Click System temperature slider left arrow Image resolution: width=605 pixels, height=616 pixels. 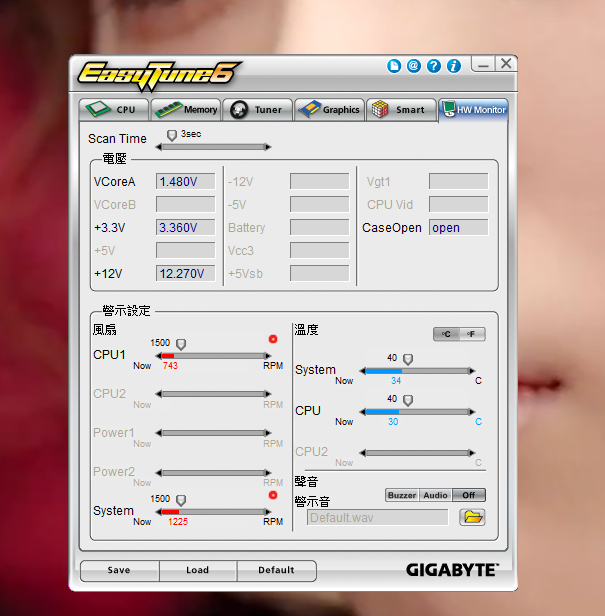(x=363, y=371)
